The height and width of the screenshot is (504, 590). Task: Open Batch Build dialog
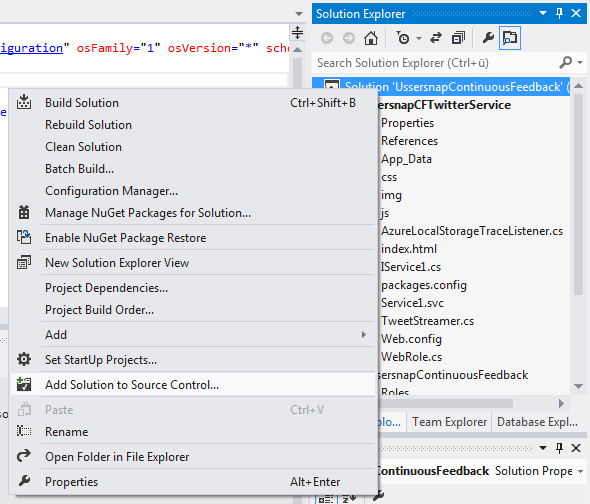click(193, 169)
